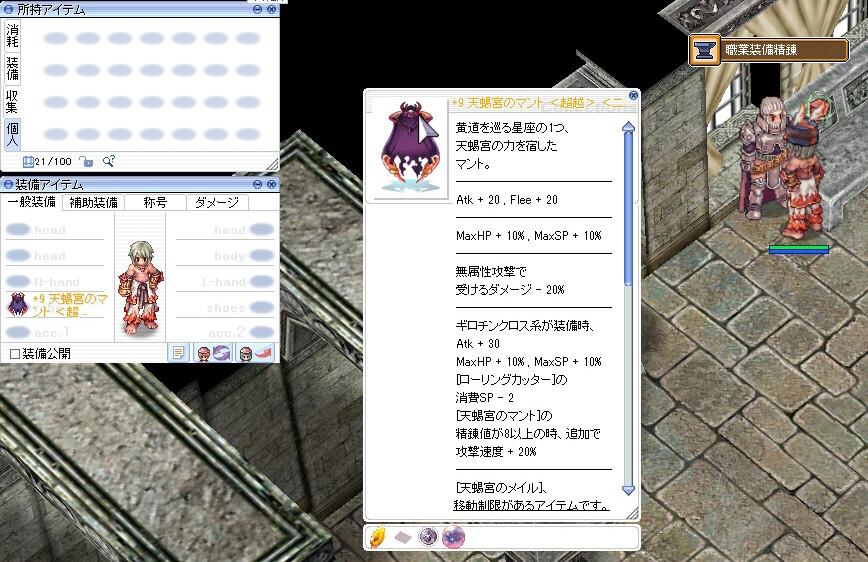Minimize the 所持アイテム inventory window
Screen dimensions: 868x562
[x=258, y=9]
